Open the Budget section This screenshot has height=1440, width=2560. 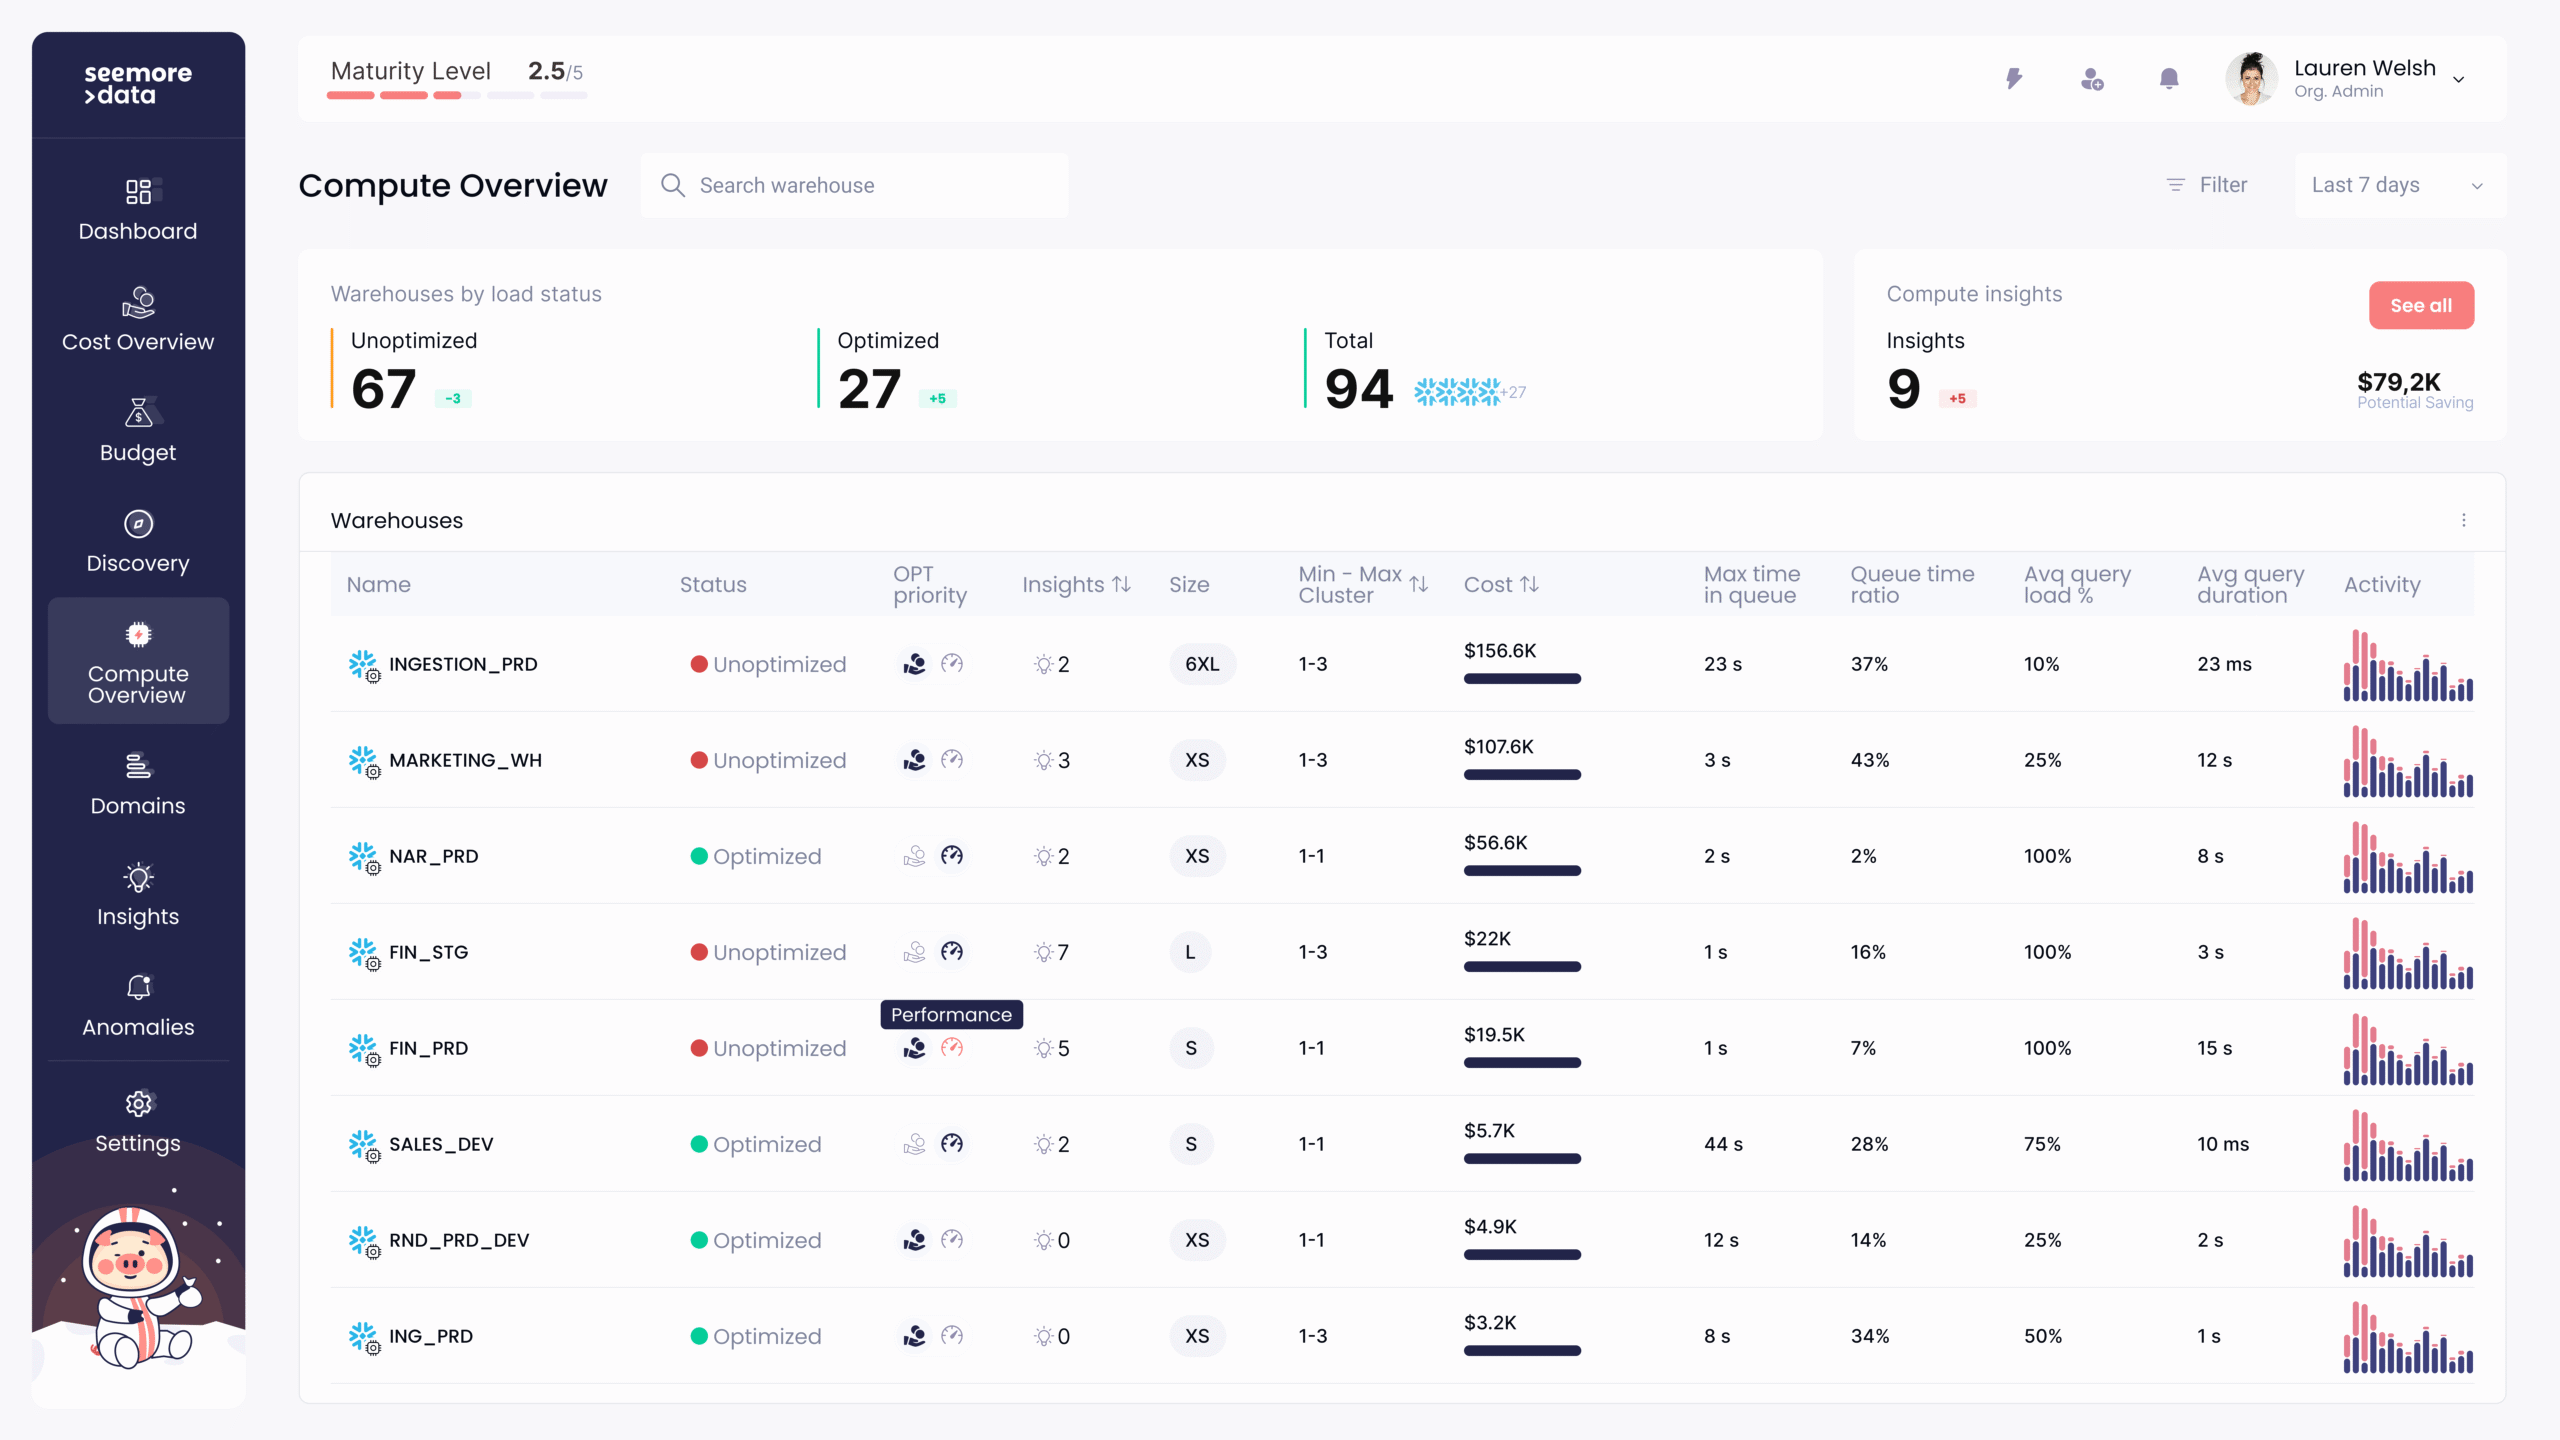[x=138, y=432]
